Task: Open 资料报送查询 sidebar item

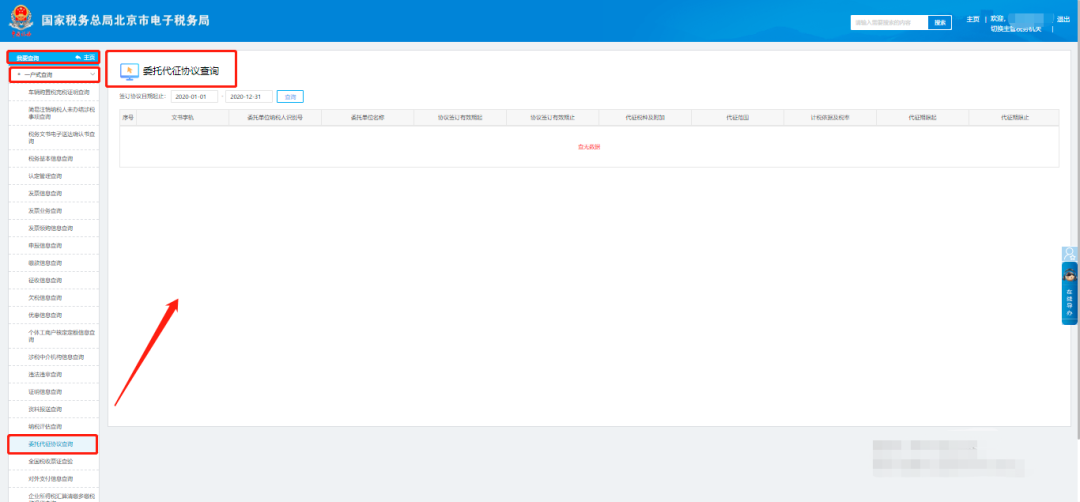Action: (45, 409)
